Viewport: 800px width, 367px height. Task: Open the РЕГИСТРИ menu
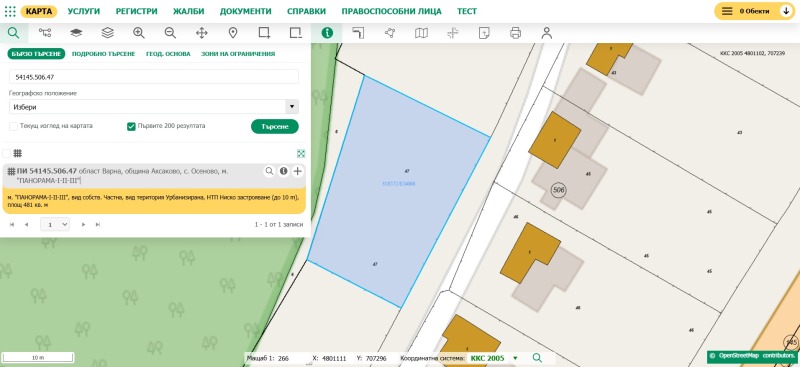click(136, 11)
